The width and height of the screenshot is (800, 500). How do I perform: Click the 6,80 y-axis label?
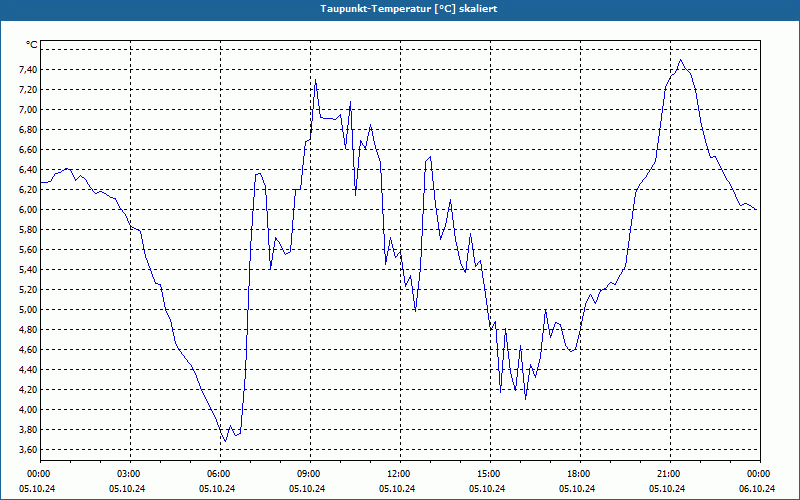point(29,130)
